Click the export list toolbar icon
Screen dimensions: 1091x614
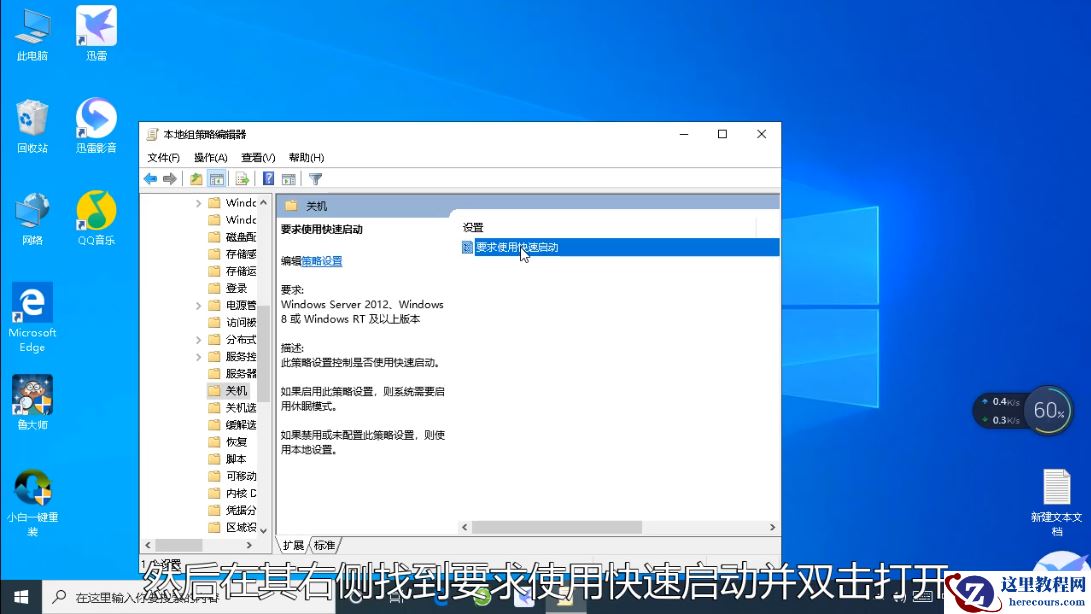point(243,179)
